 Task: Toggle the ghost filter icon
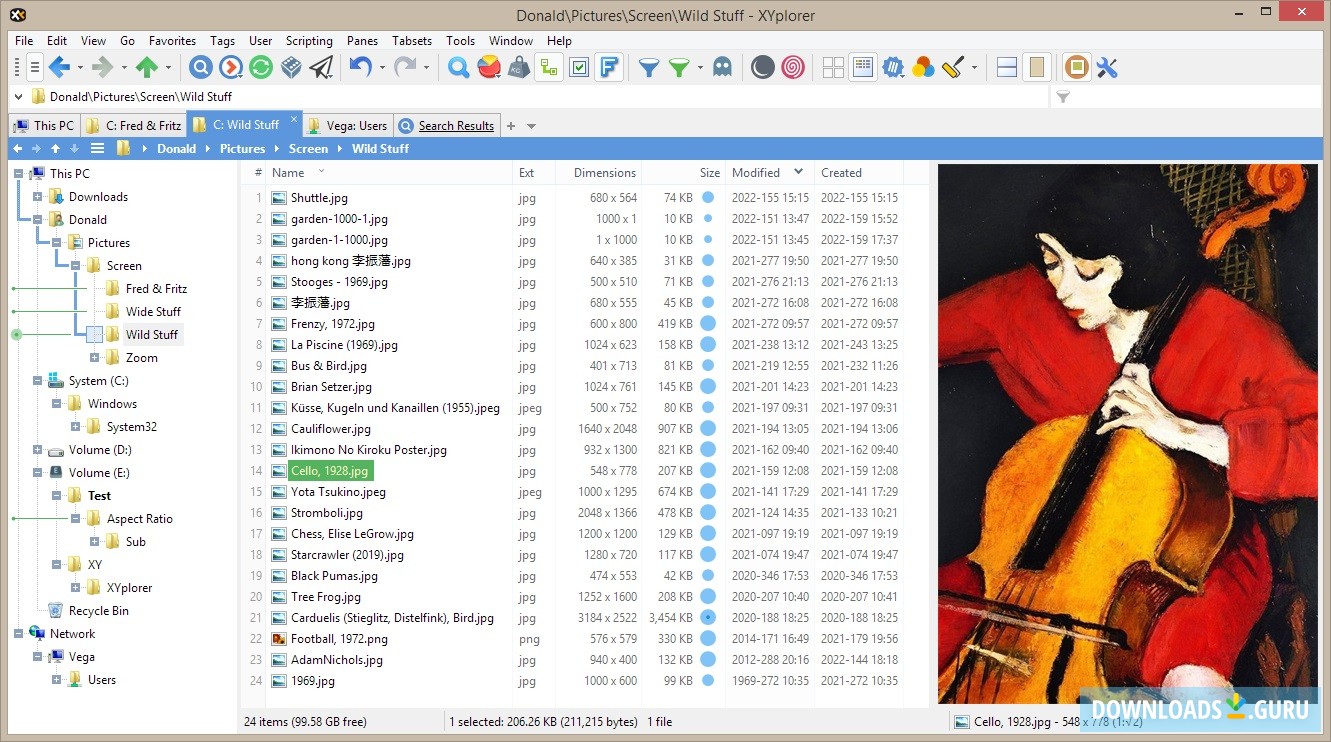[722, 68]
